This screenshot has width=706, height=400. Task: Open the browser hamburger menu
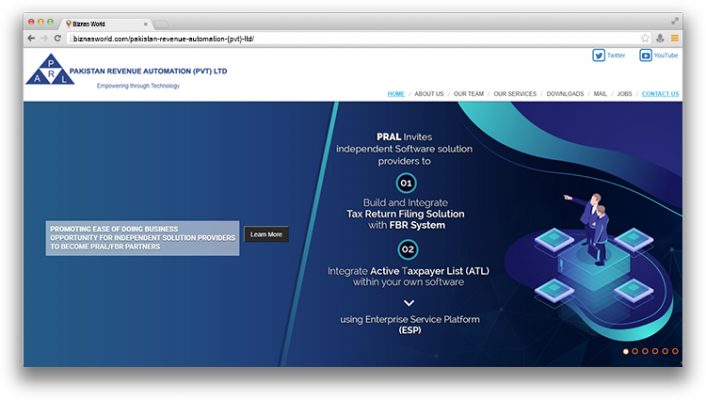(x=674, y=38)
